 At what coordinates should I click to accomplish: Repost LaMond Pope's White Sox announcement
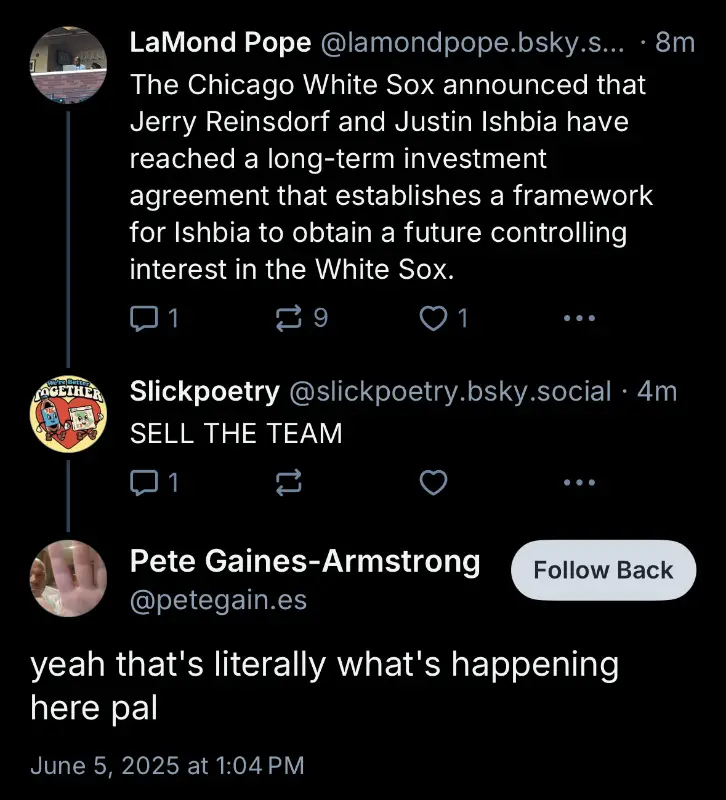288,319
